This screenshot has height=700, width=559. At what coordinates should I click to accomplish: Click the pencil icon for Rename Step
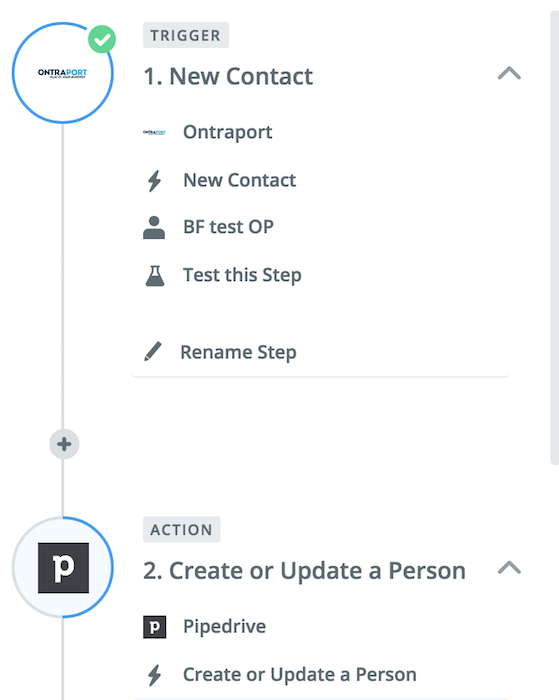153,351
